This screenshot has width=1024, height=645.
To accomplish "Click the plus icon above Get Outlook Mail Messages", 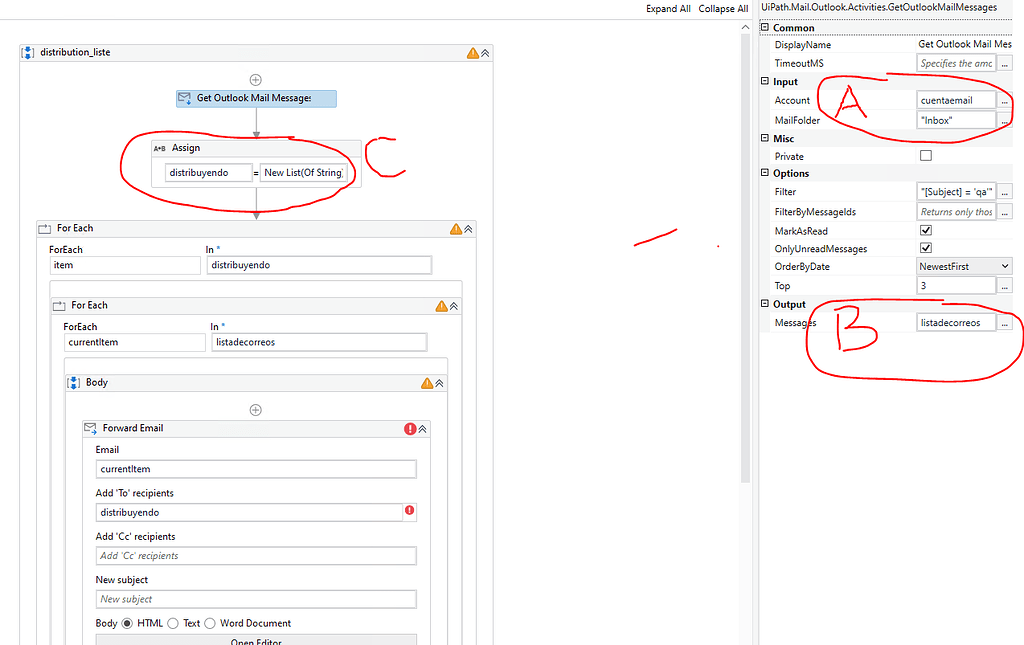I will (x=255, y=79).
